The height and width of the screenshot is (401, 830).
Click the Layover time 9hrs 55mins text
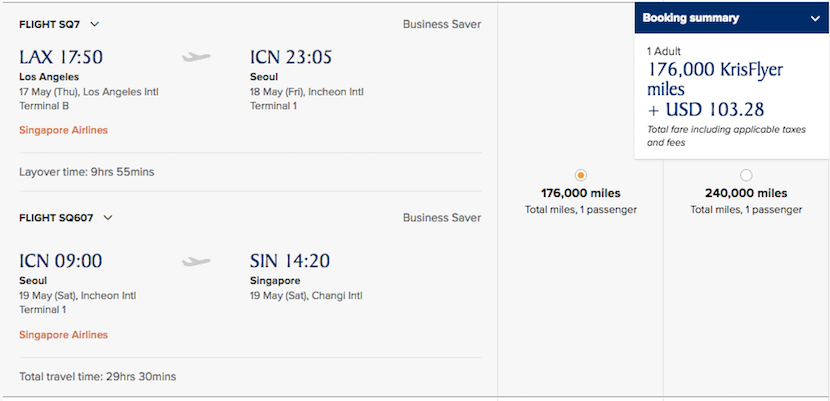pos(86,172)
